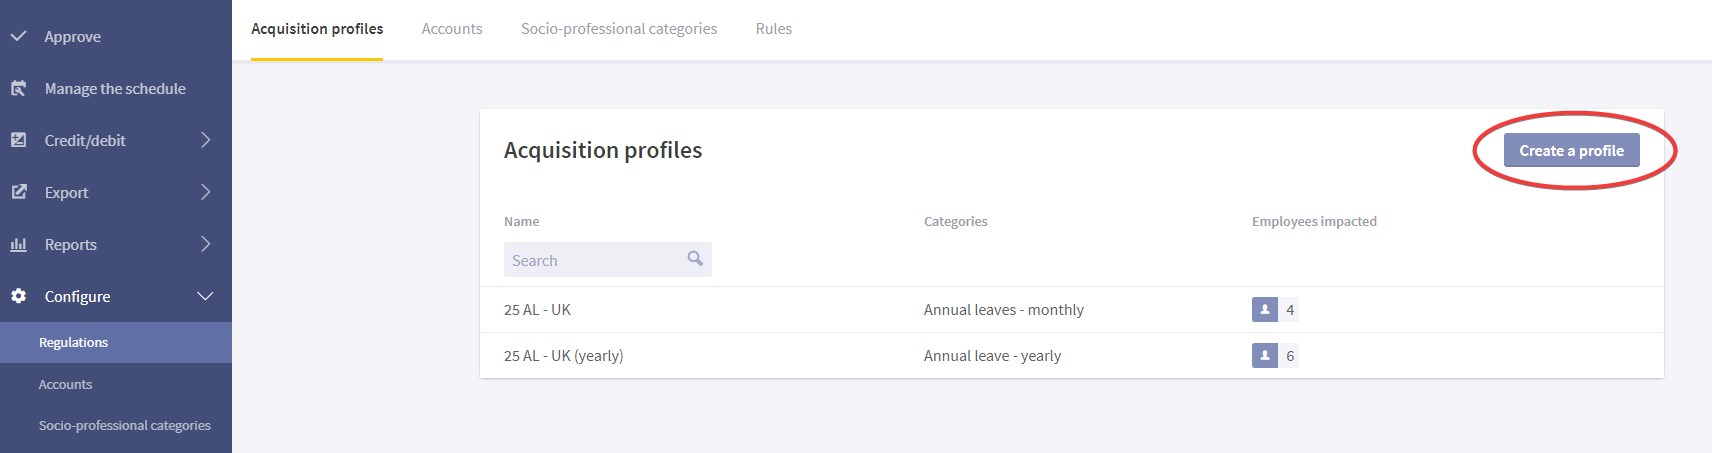Click employees icon for 25 AL - UK
Image resolution: width=1712 pixels, height=453 pixels.
click(1265, 310)
